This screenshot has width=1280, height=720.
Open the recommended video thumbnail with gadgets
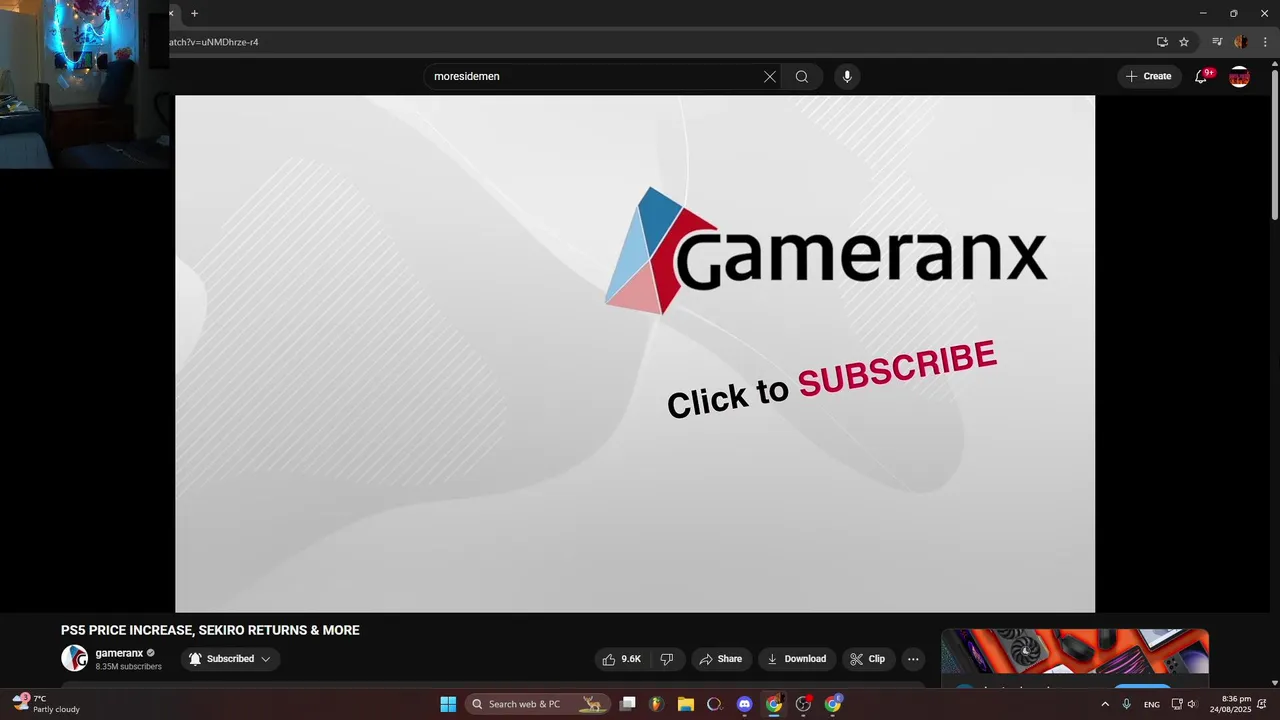(x=1075, y=652)
